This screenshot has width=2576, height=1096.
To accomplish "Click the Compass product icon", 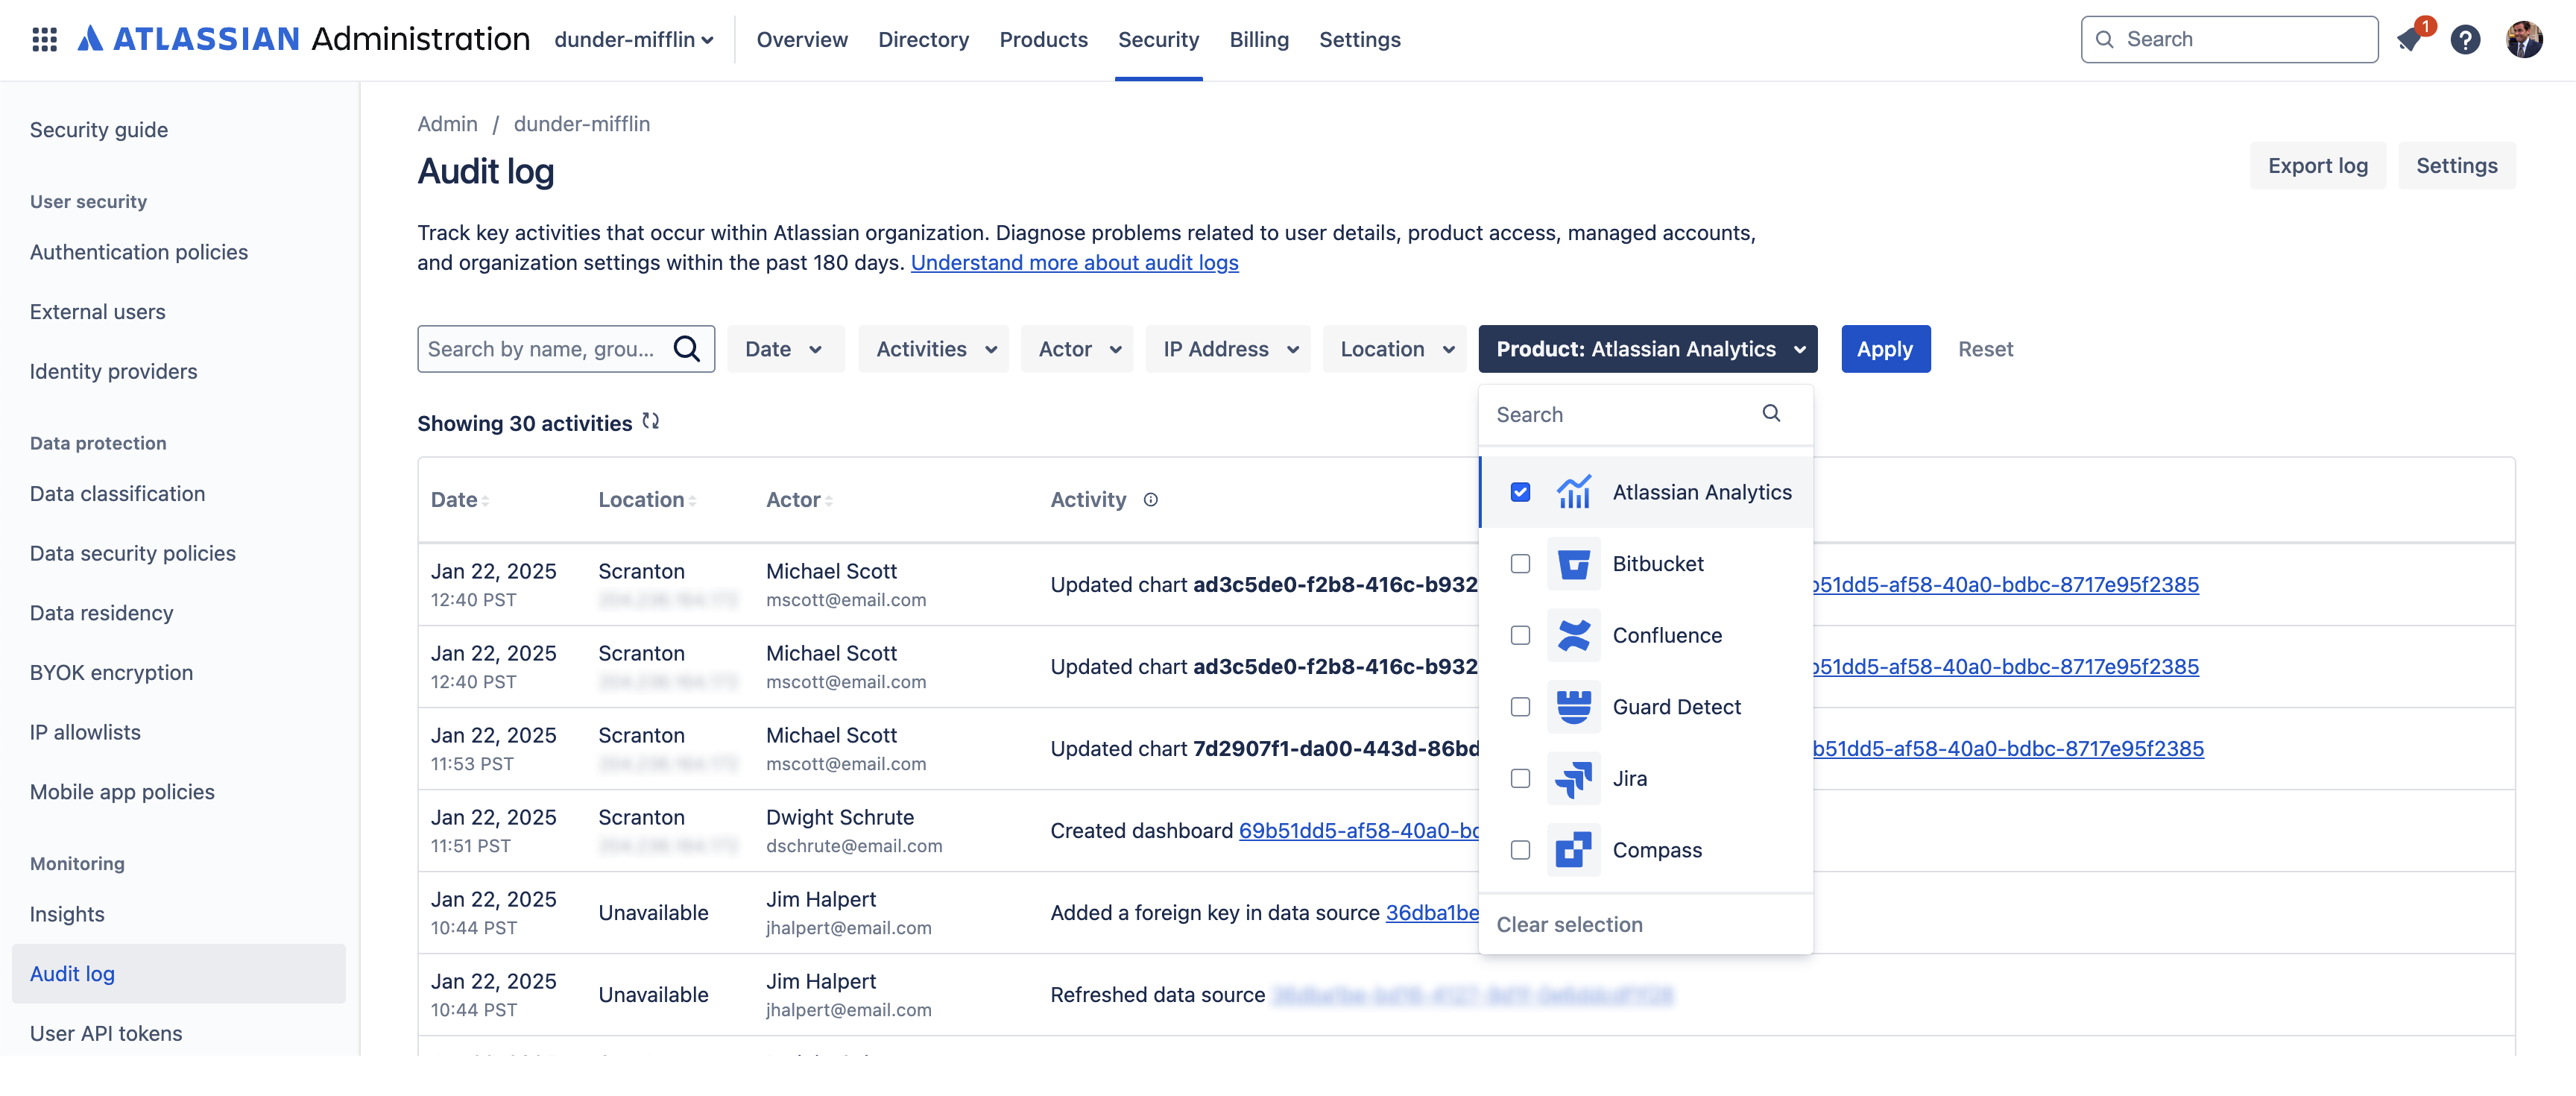I will pos(1573,850).
